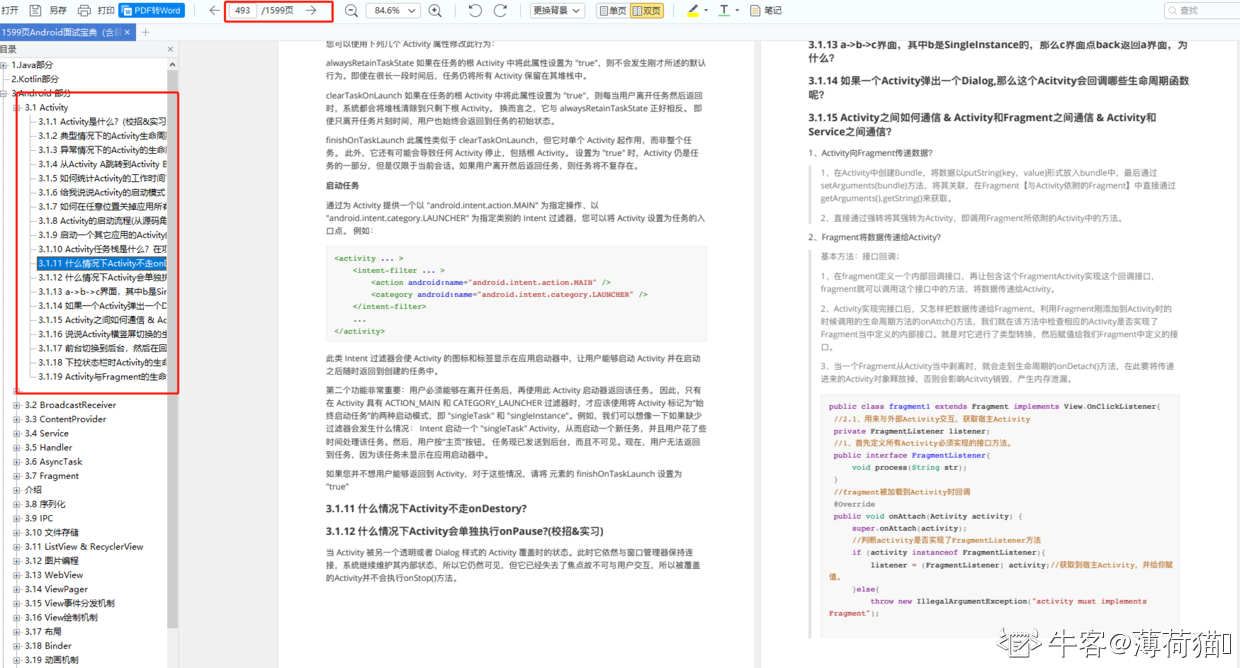Select 3.15 View事件分发机制 outline item
Viewport: 1240px width, 668px height.
click(69, 604)
